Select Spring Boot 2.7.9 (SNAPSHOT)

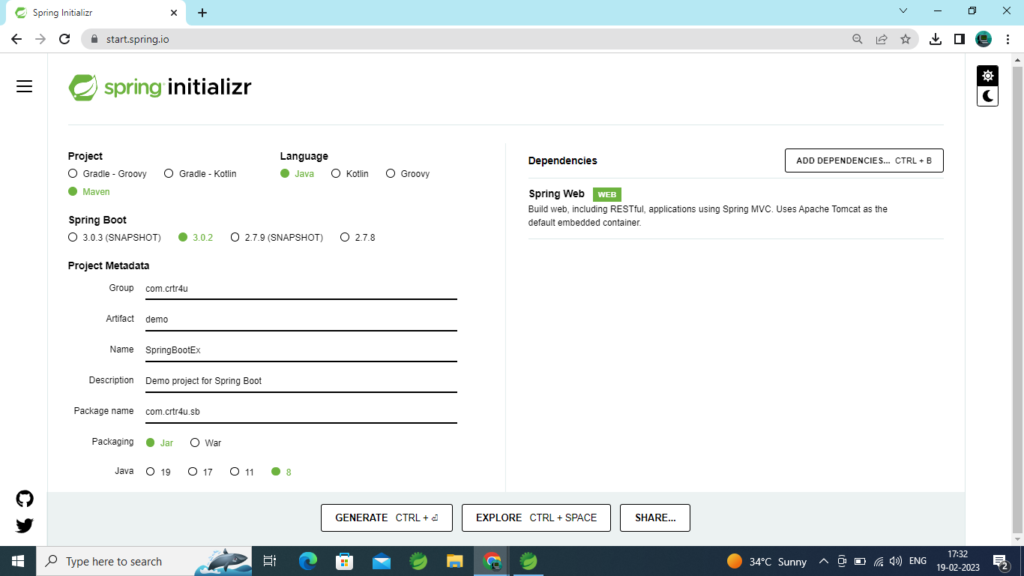click(x=277, y=237)
